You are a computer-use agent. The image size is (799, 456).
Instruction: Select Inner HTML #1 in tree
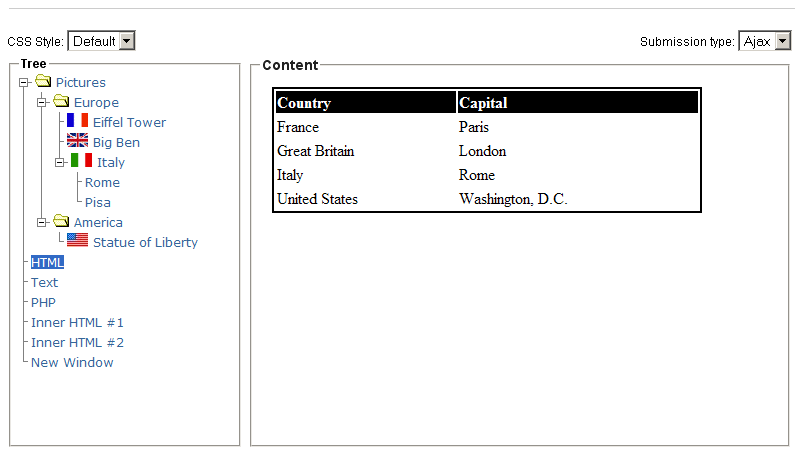[x=77, y=323]
